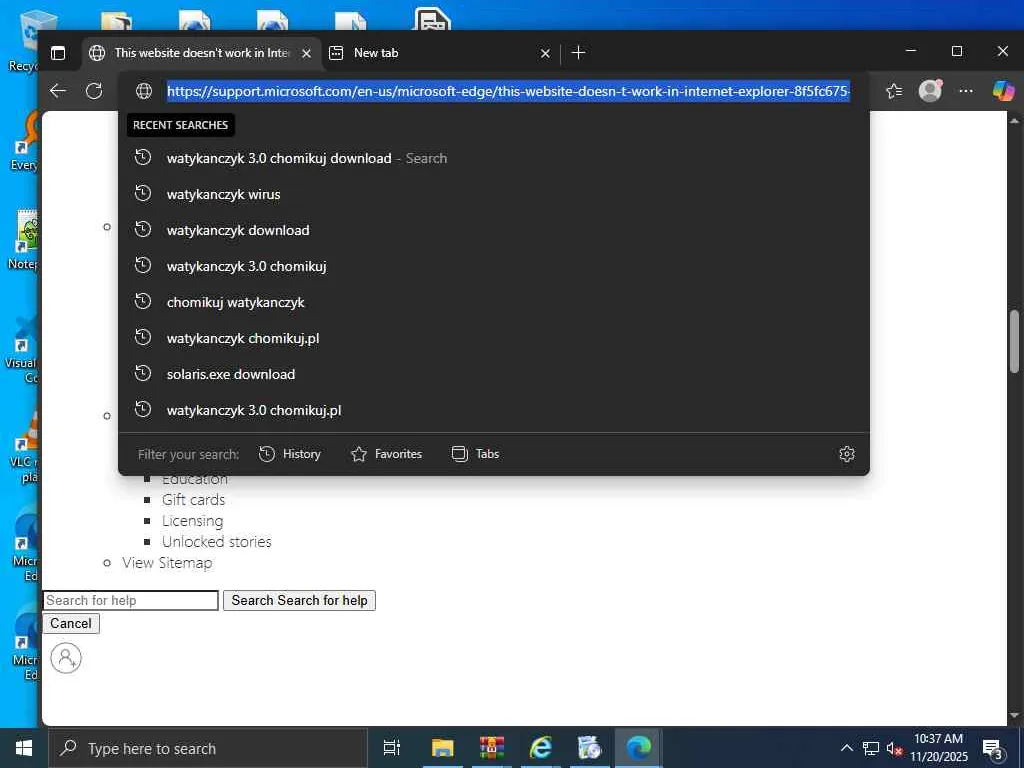
Task: Click the scrollbar down arrow
Action: [x=1014, y=716]
